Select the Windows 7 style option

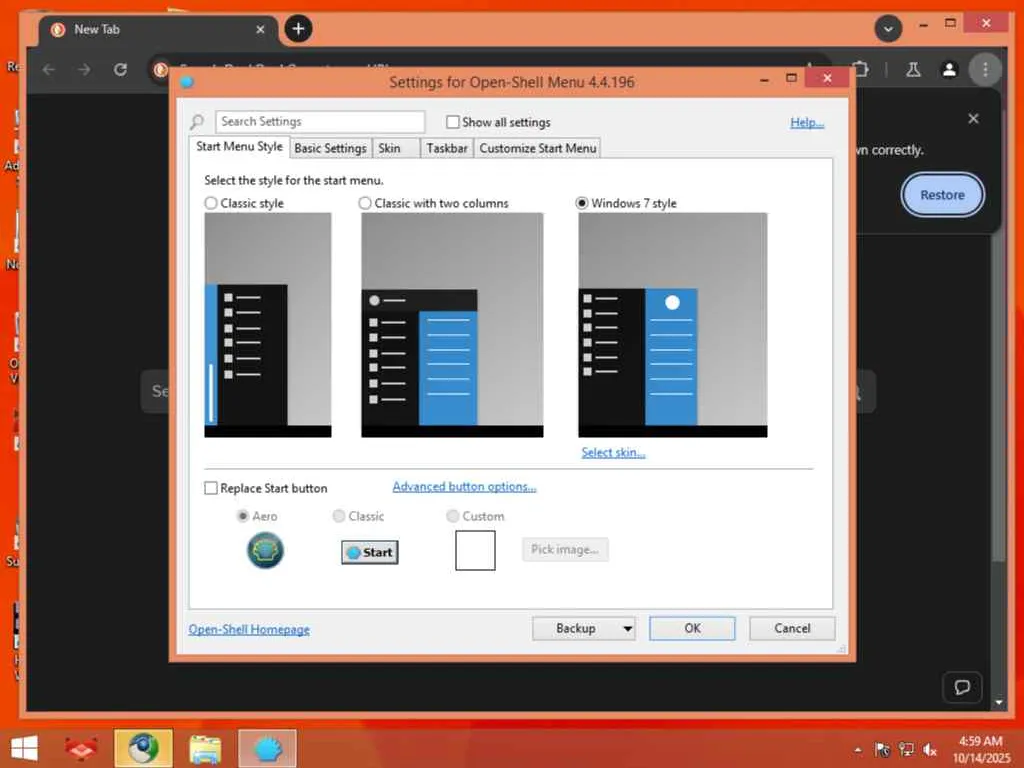click(x=582, y=203)
